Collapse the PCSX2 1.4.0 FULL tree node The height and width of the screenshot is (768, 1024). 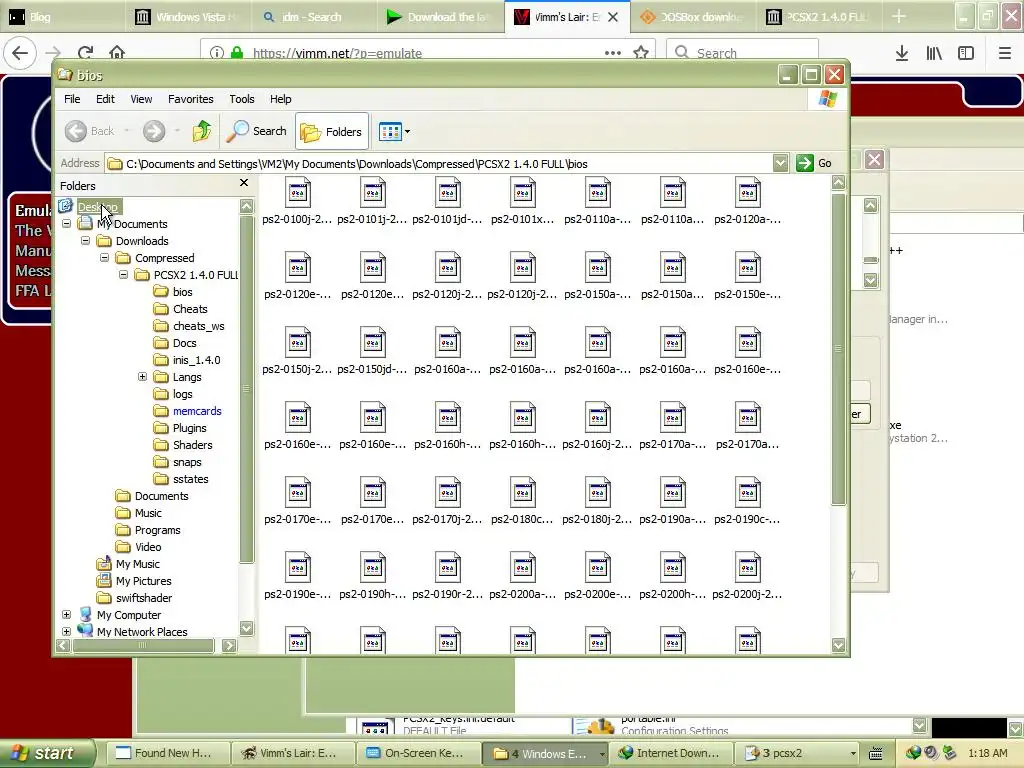(x=123, y=274)
